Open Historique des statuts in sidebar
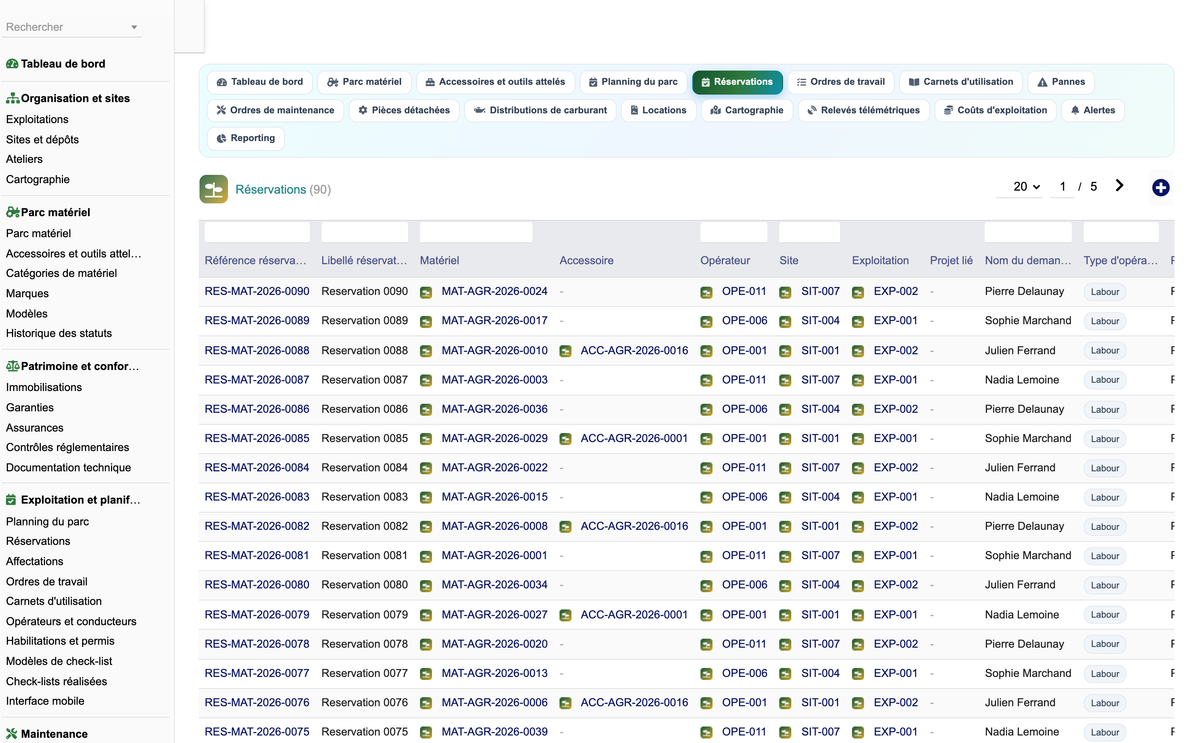The width and height of the screenshot is (1200, 743). [x=59, y=334]
